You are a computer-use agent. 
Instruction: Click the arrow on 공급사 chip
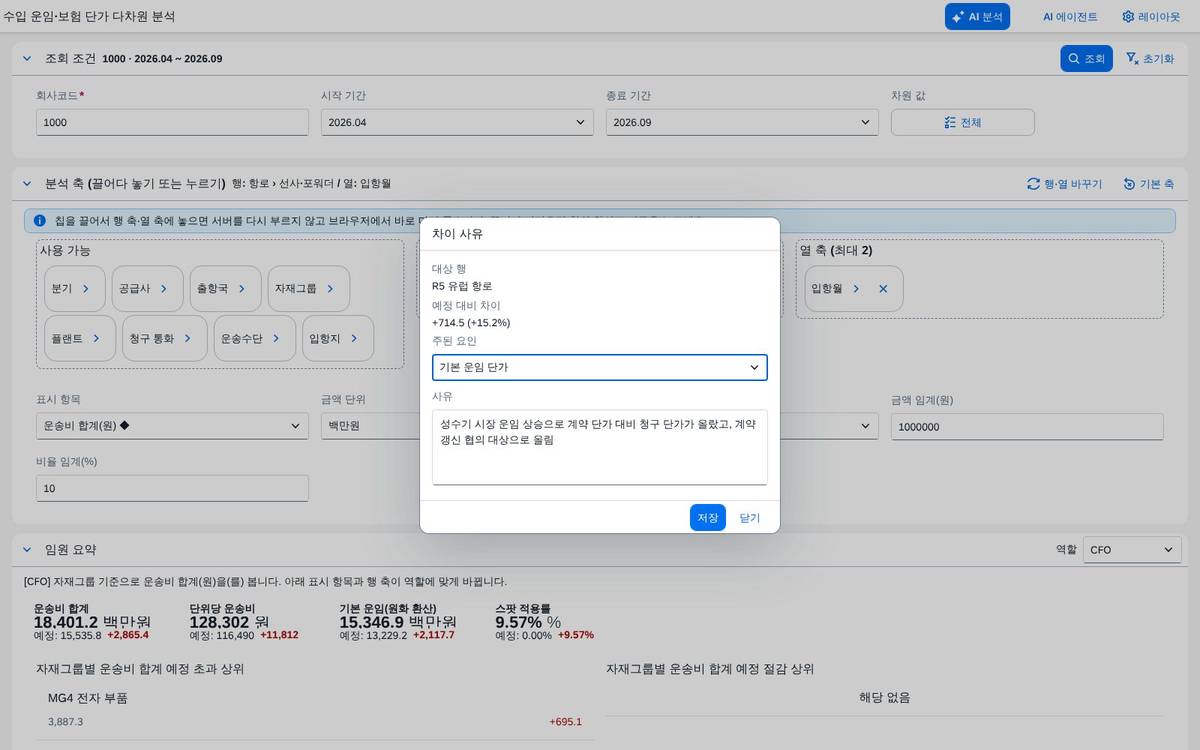[165, 288]
